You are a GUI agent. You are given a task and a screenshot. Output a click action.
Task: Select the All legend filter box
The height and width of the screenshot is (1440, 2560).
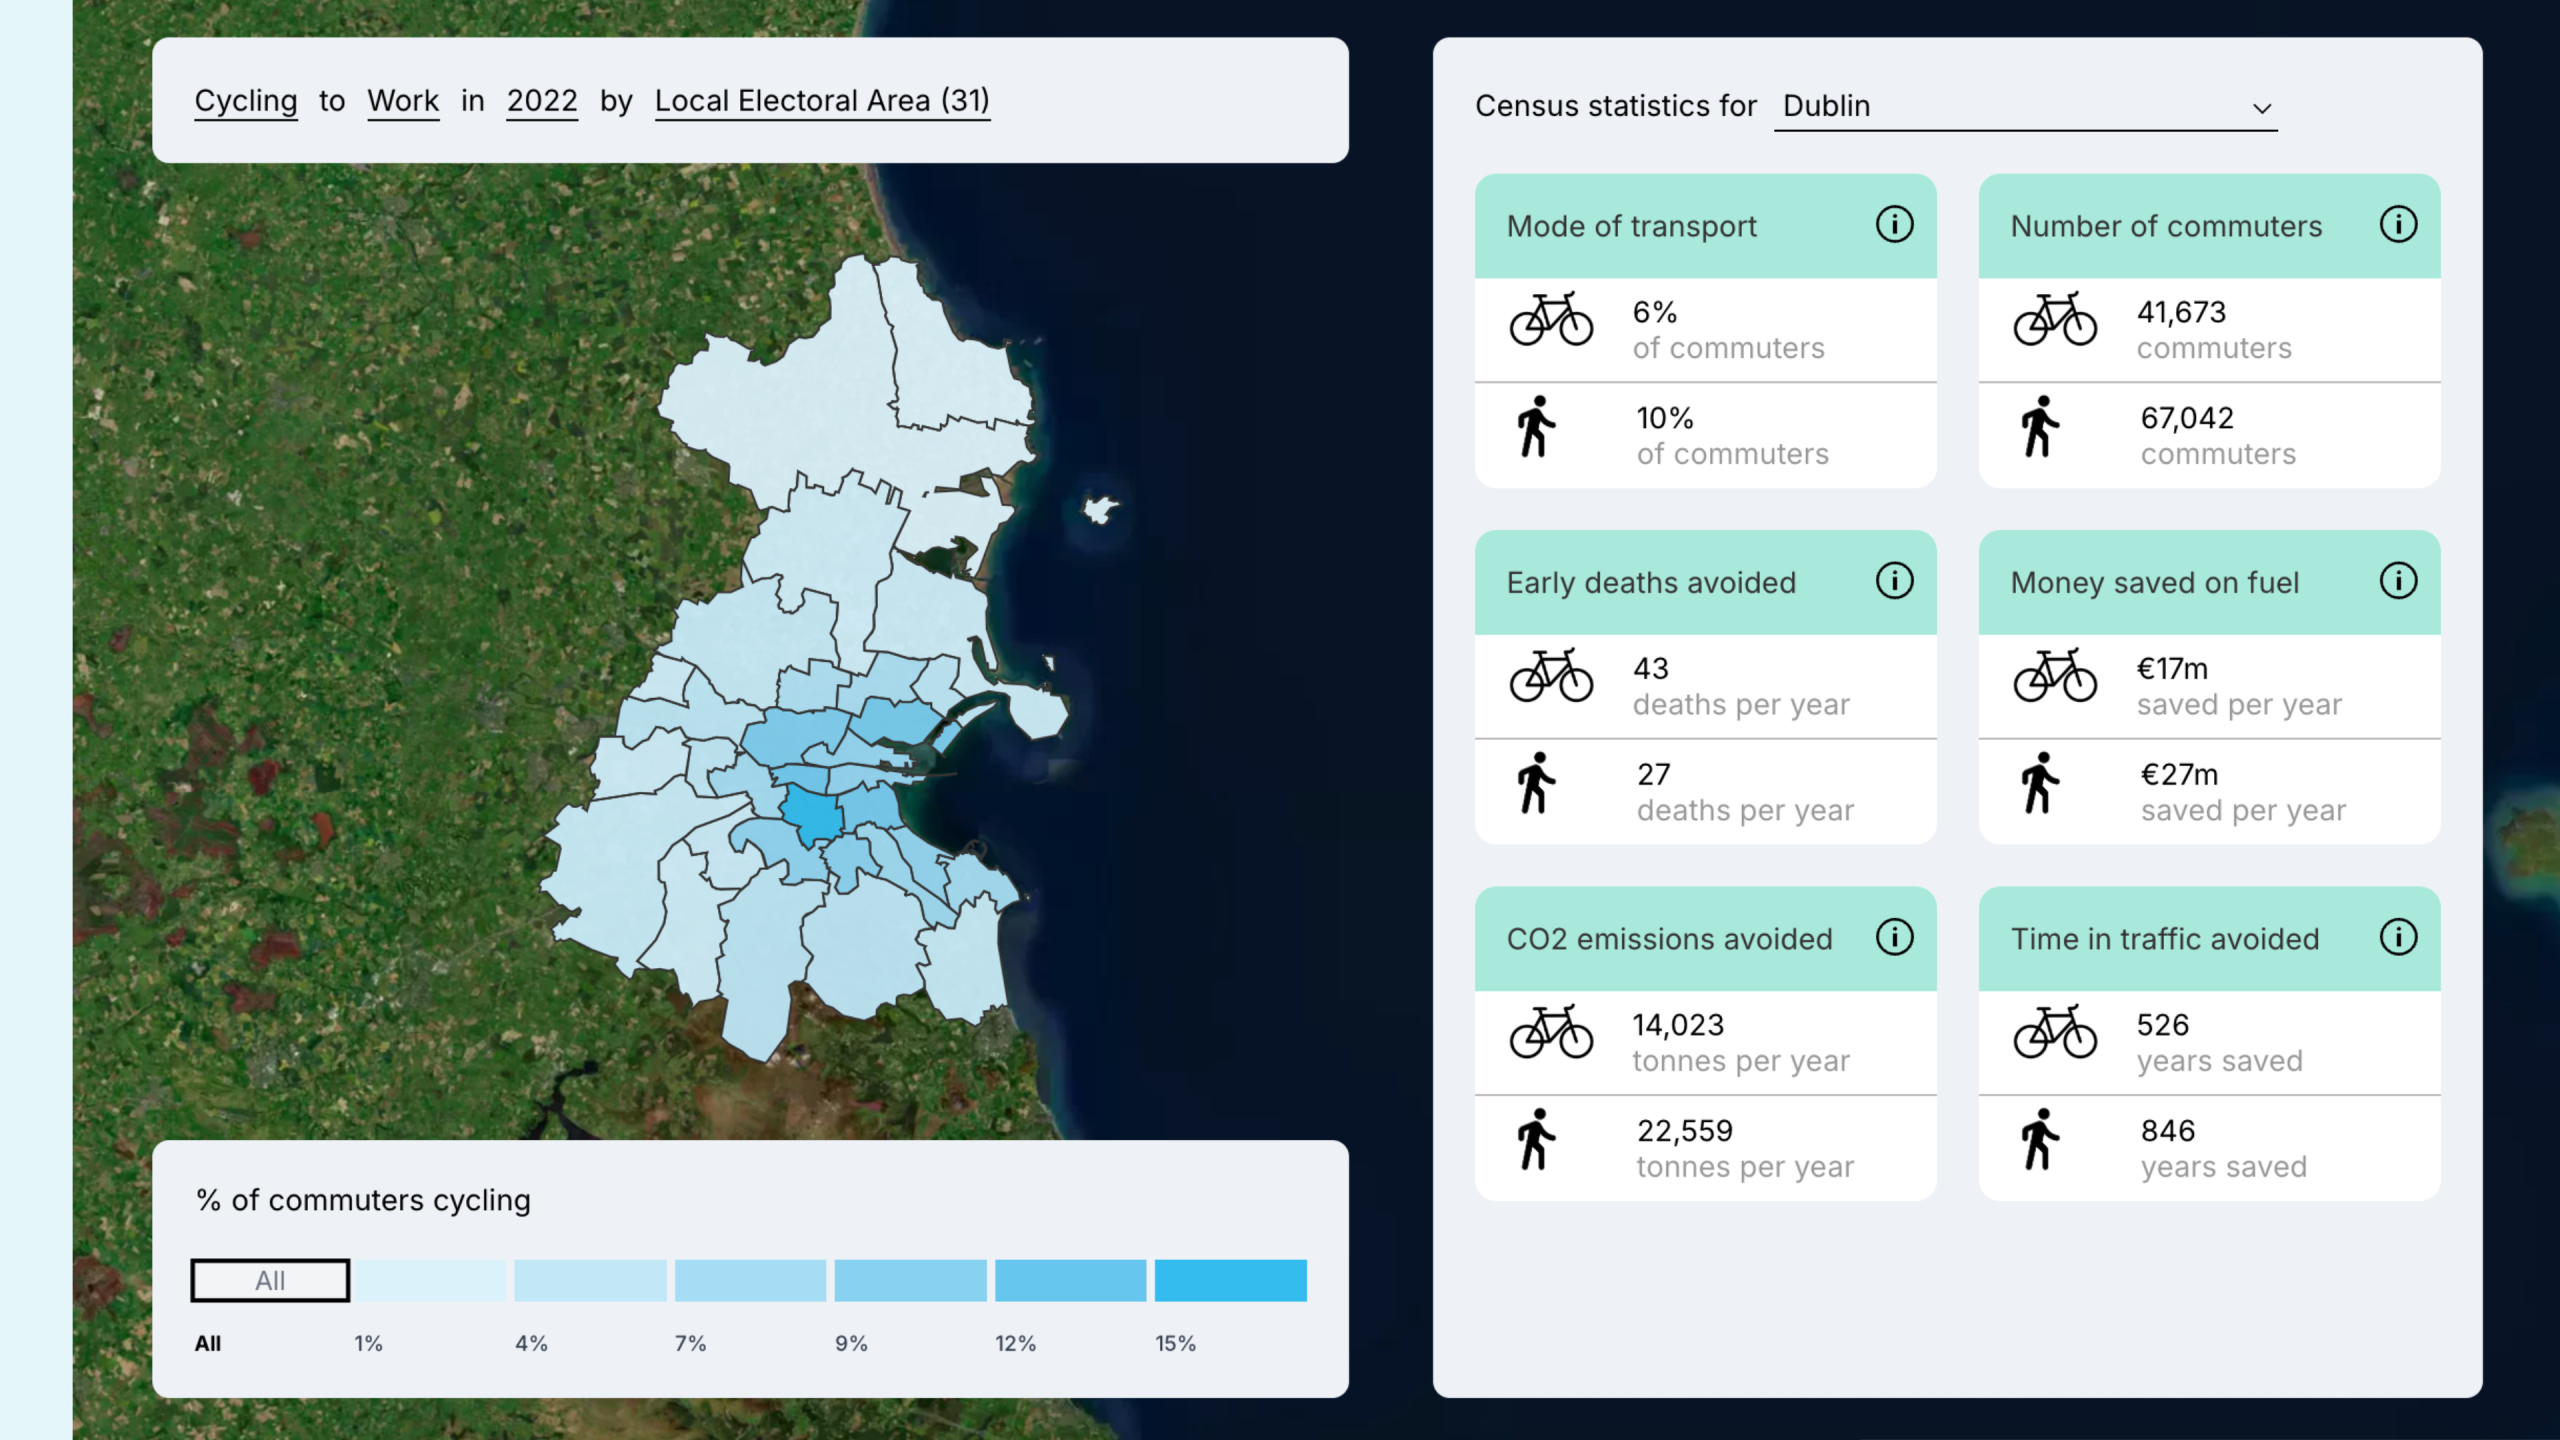click(270, 1280)
